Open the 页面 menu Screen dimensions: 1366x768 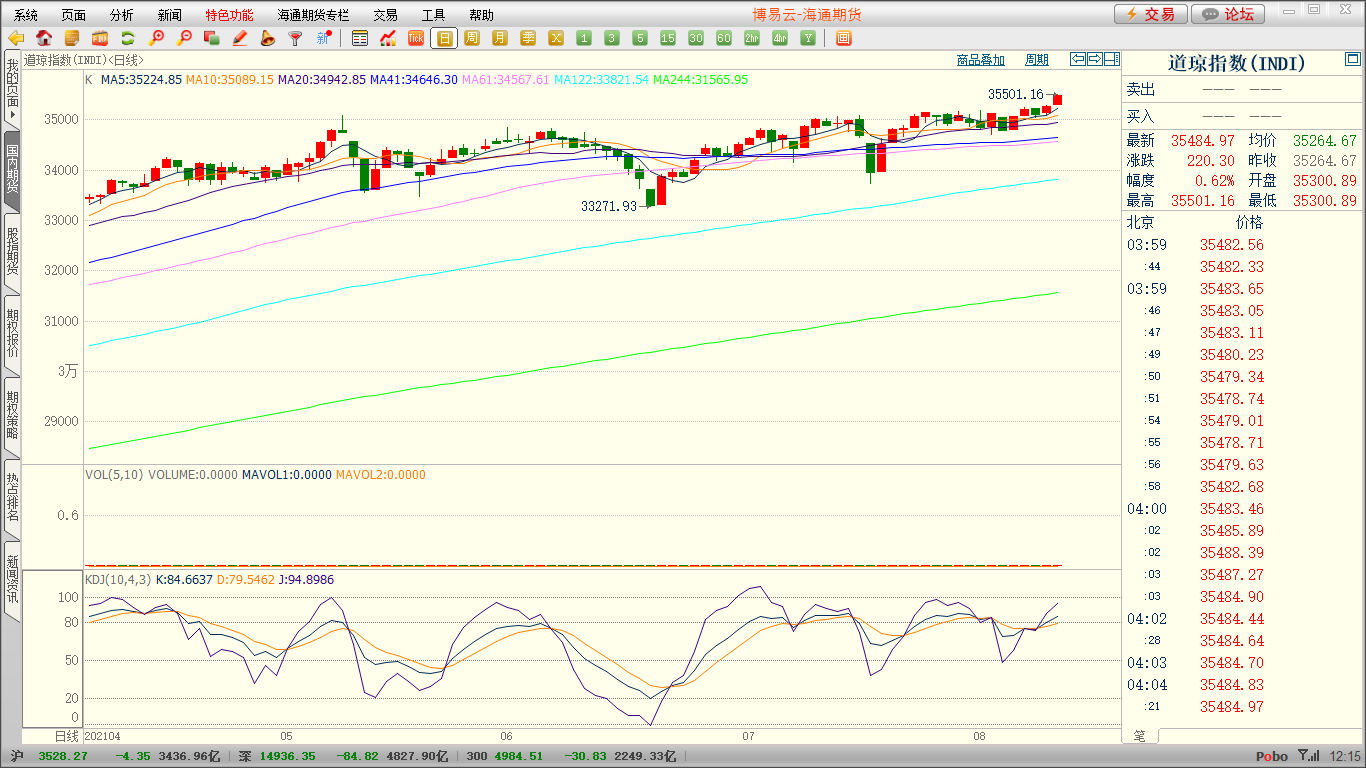73,15
